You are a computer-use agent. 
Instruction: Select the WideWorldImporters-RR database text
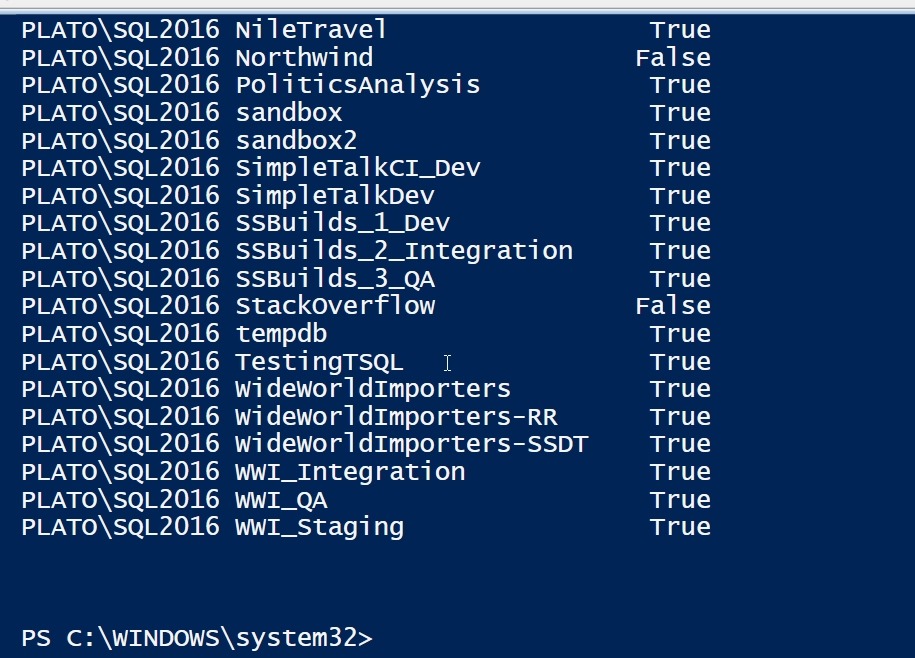tap(396, 417)
